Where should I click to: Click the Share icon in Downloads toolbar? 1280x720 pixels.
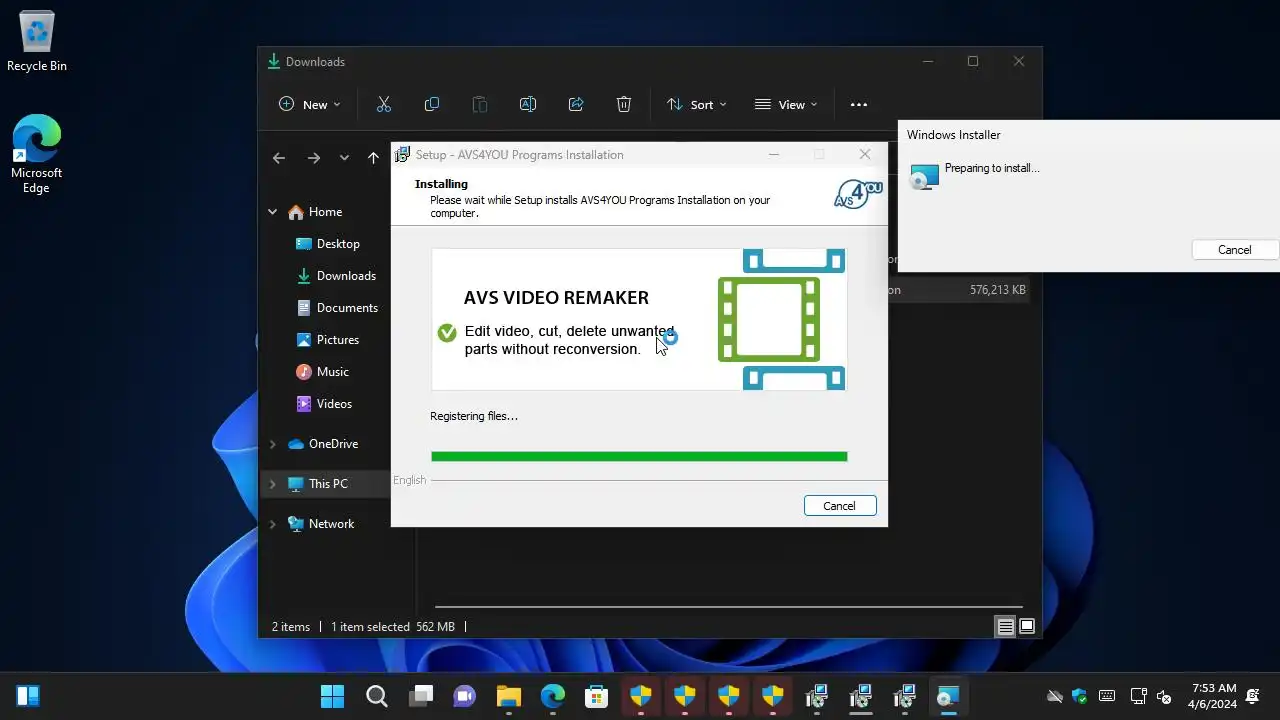click(576, 104)
